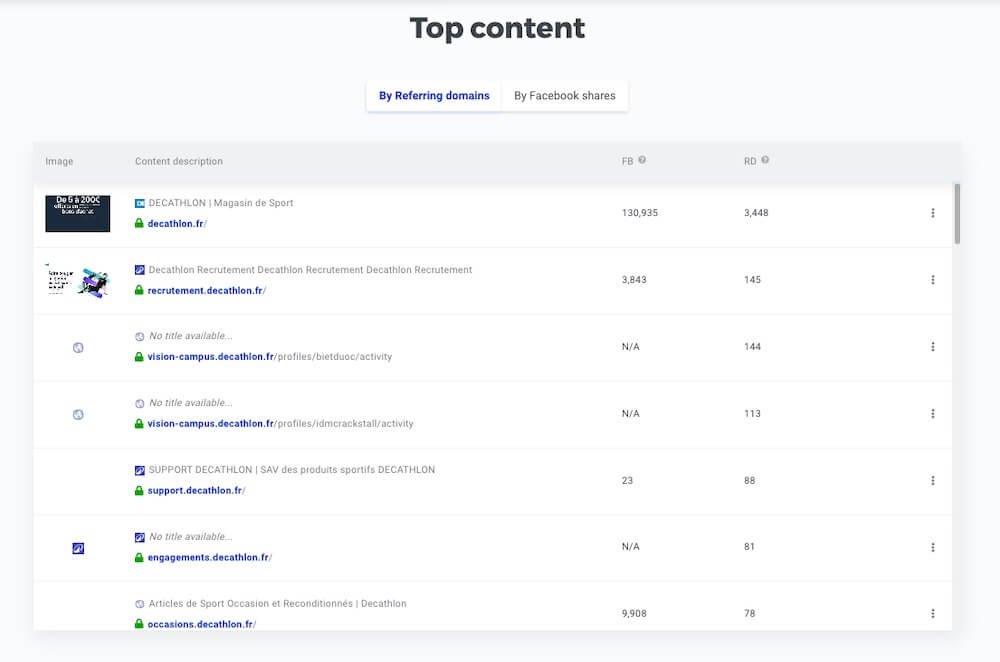The width and height of the screenshot is (1000, 662).
Task: Click favicon next to Articles de Sport Occasion
Action: point(140,604)
